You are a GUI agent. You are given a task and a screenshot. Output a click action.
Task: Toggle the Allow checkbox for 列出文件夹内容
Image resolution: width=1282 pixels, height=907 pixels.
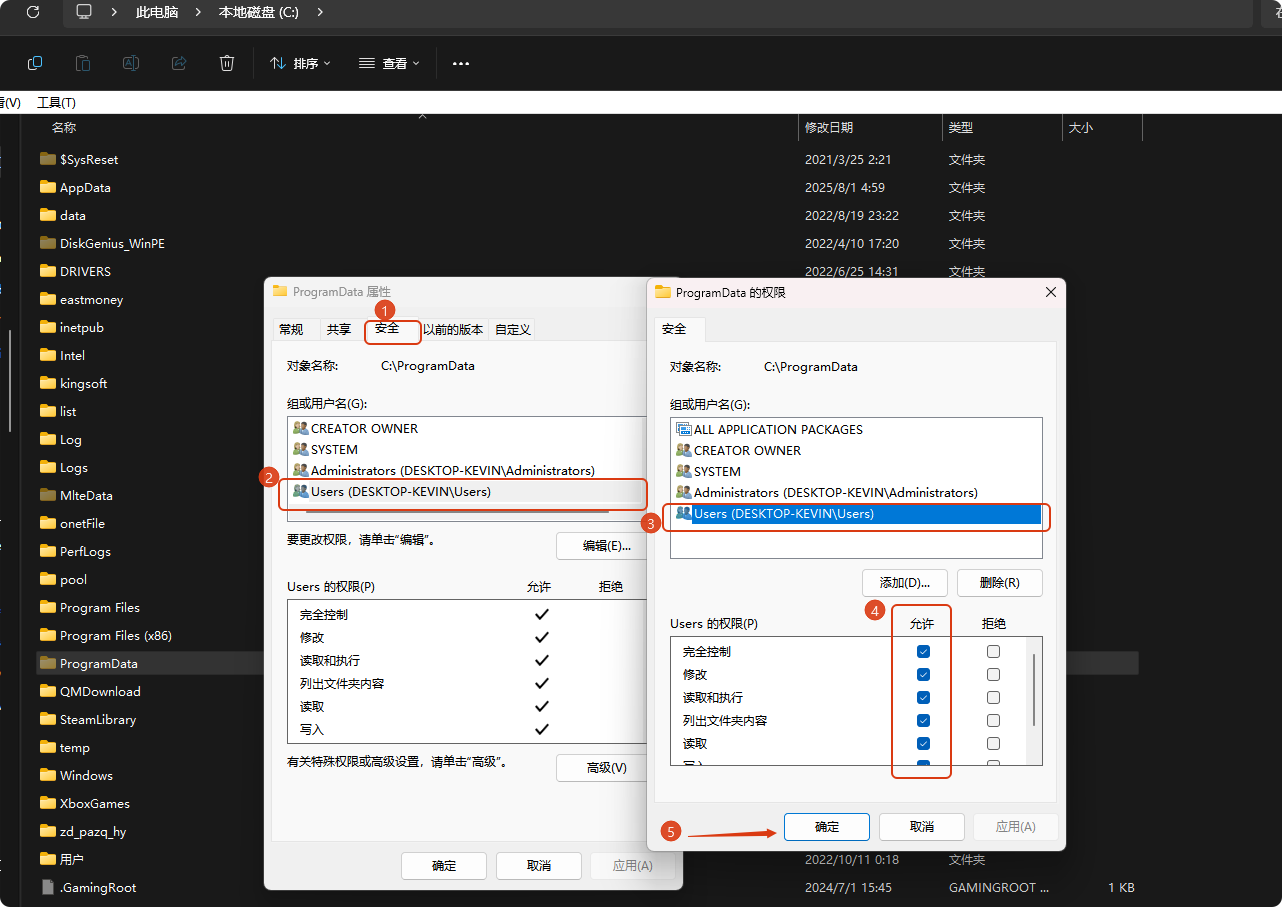point(923,720)
